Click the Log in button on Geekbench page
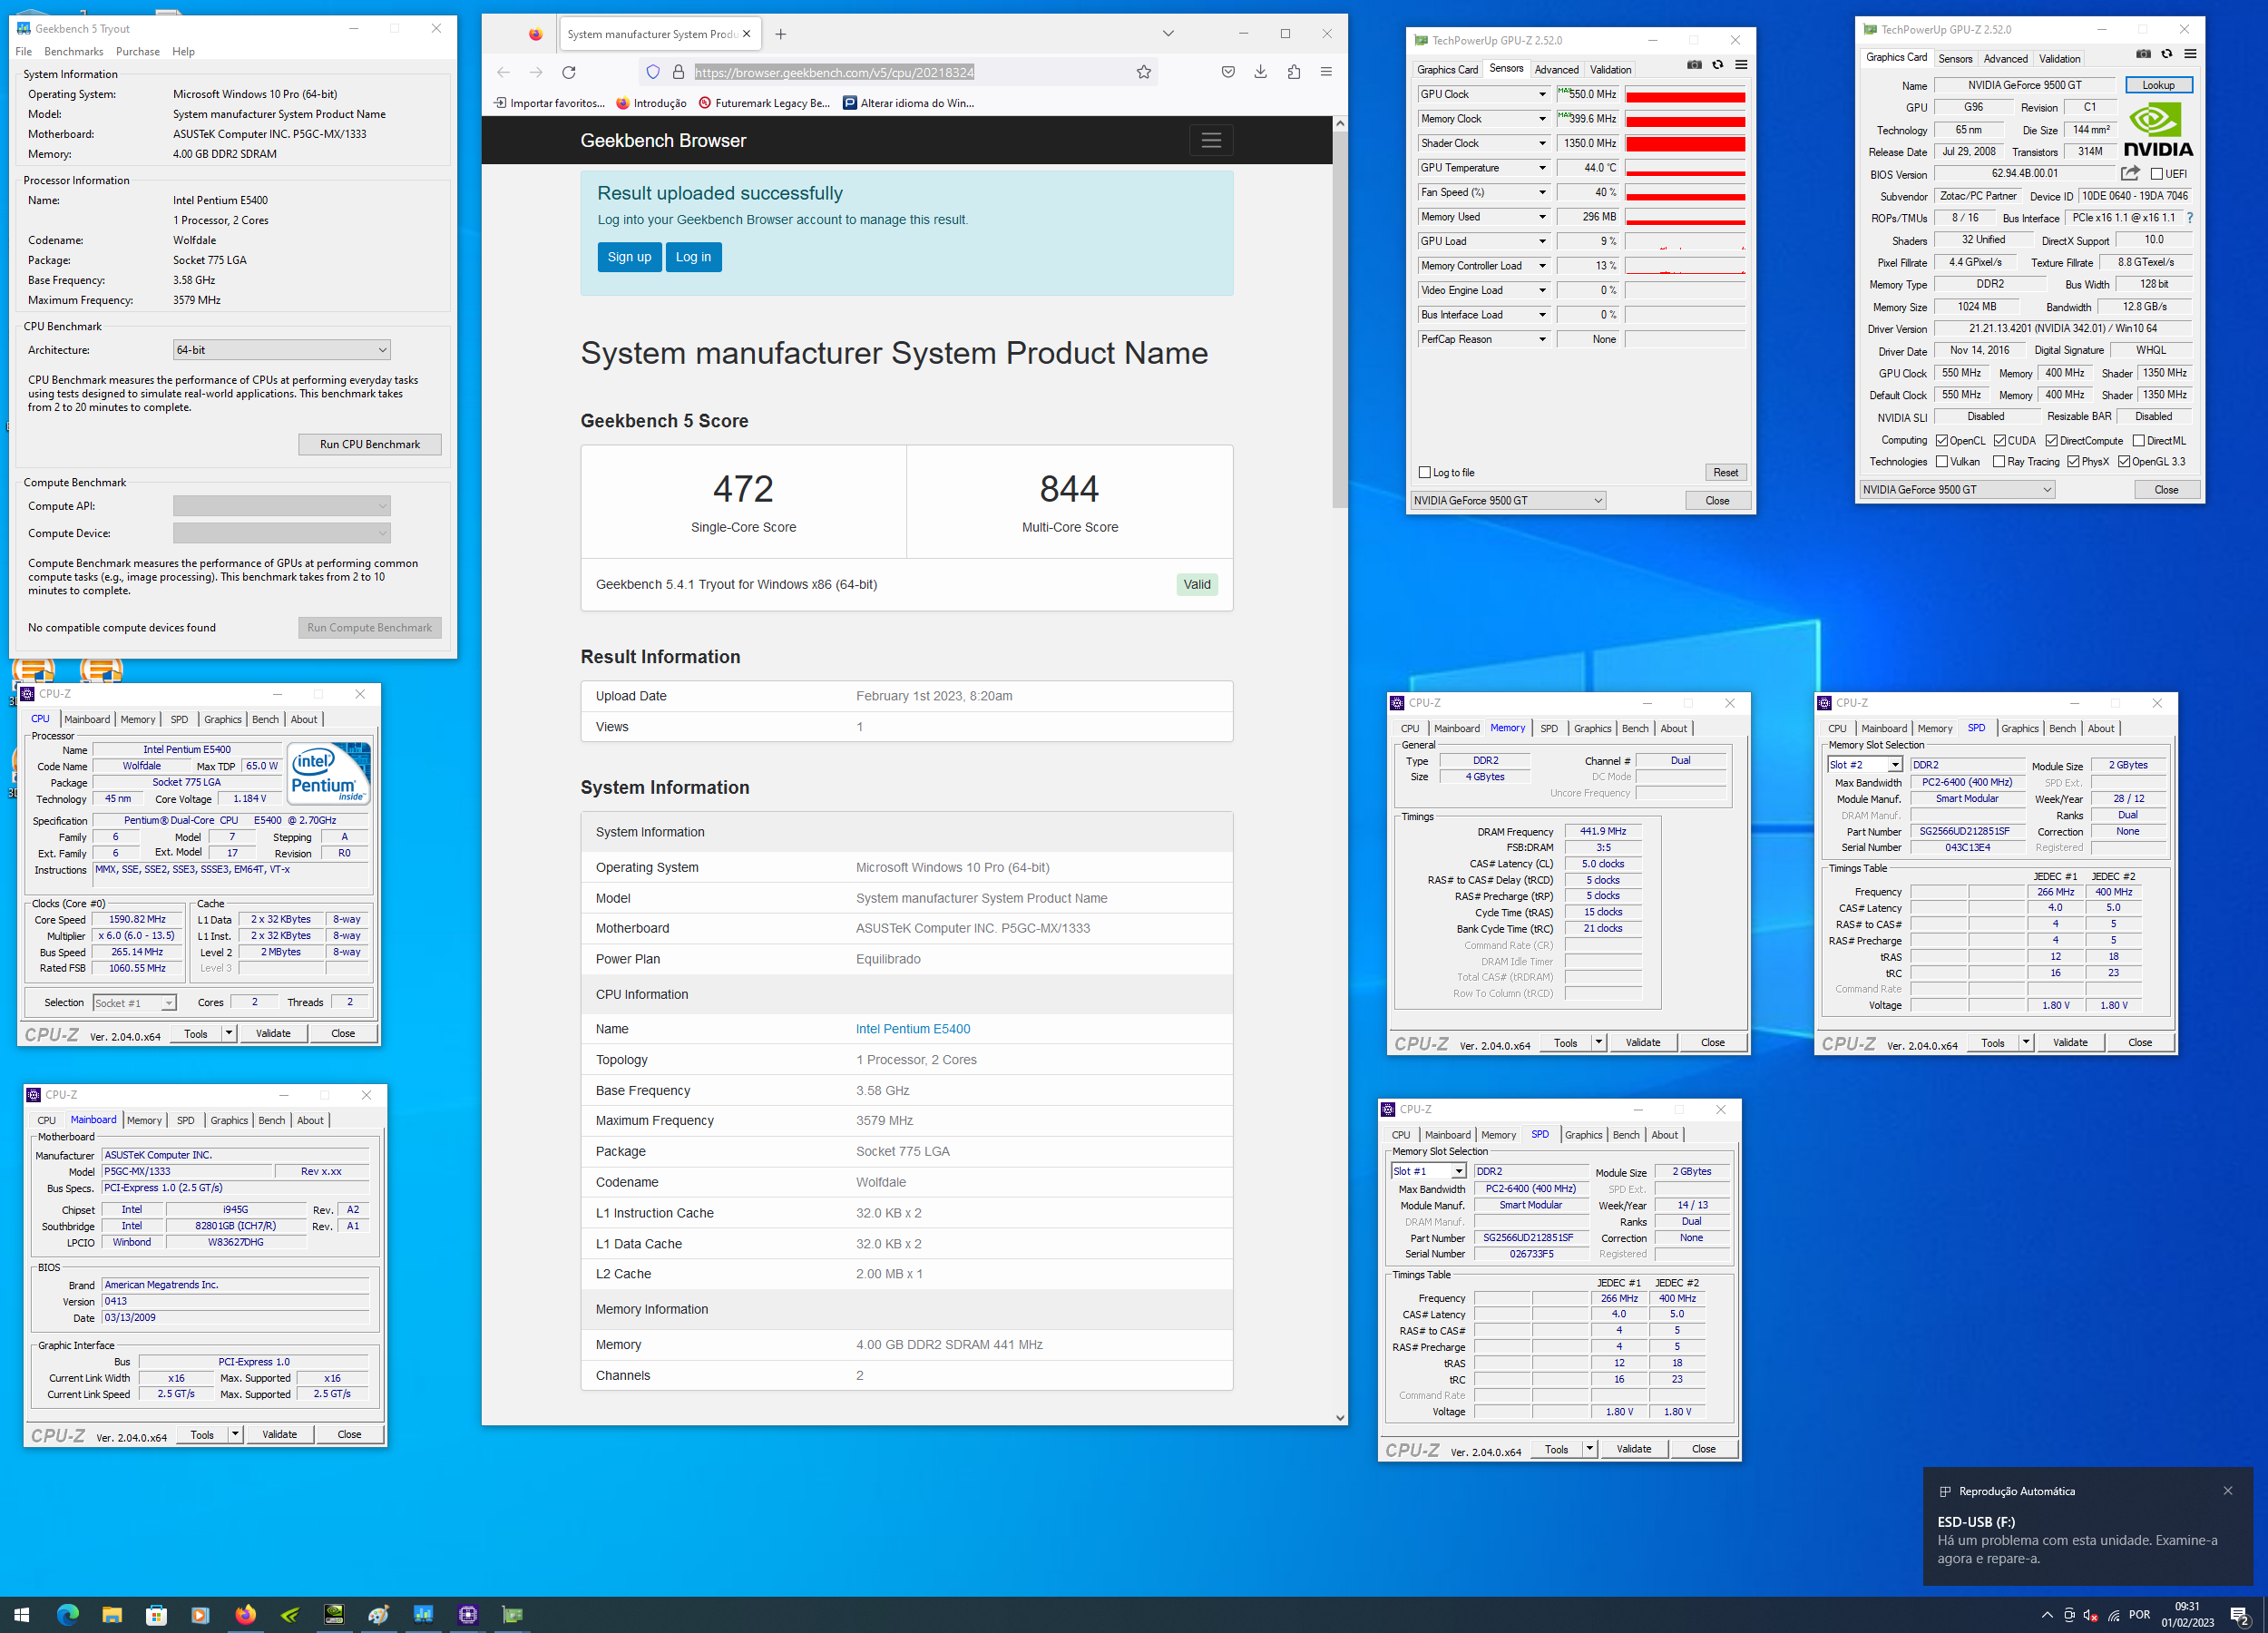 coord(693,257)
